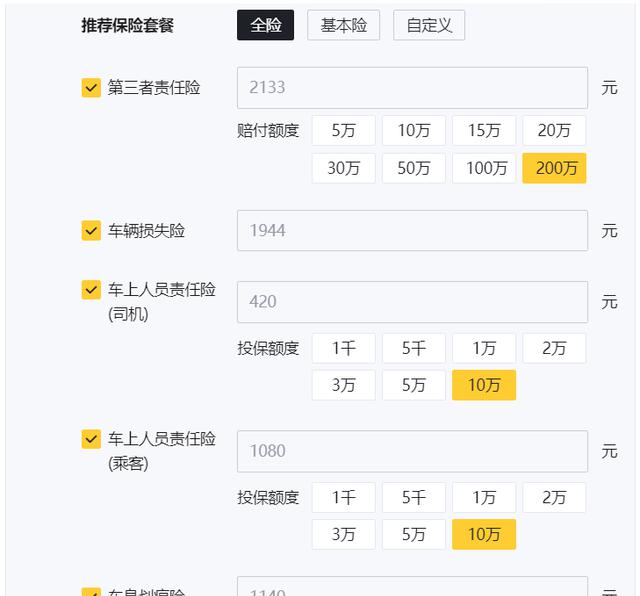Choose 3万 投保额度 for passenger insurance
This screenshot has width=640, height=596.
coord(343,534)
